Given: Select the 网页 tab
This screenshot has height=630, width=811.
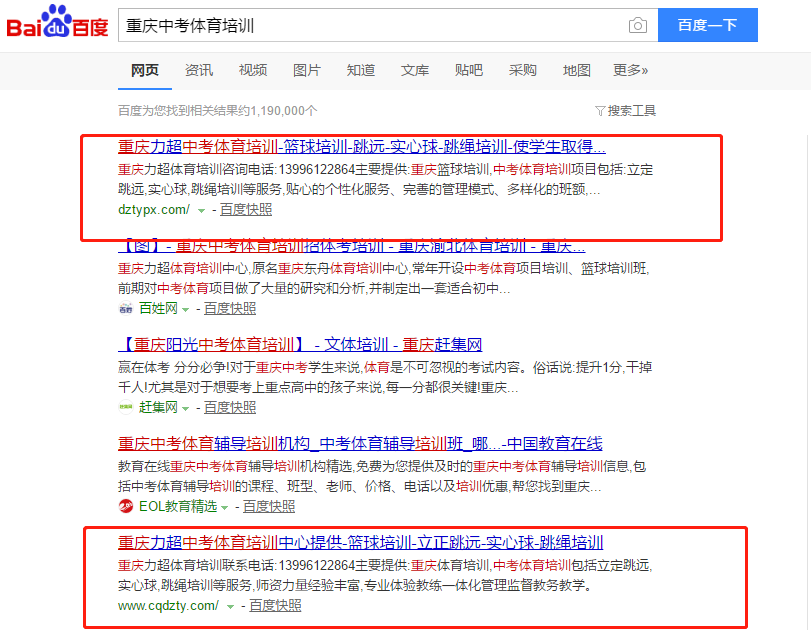Looking at the screenshot, I should [145, 70].
